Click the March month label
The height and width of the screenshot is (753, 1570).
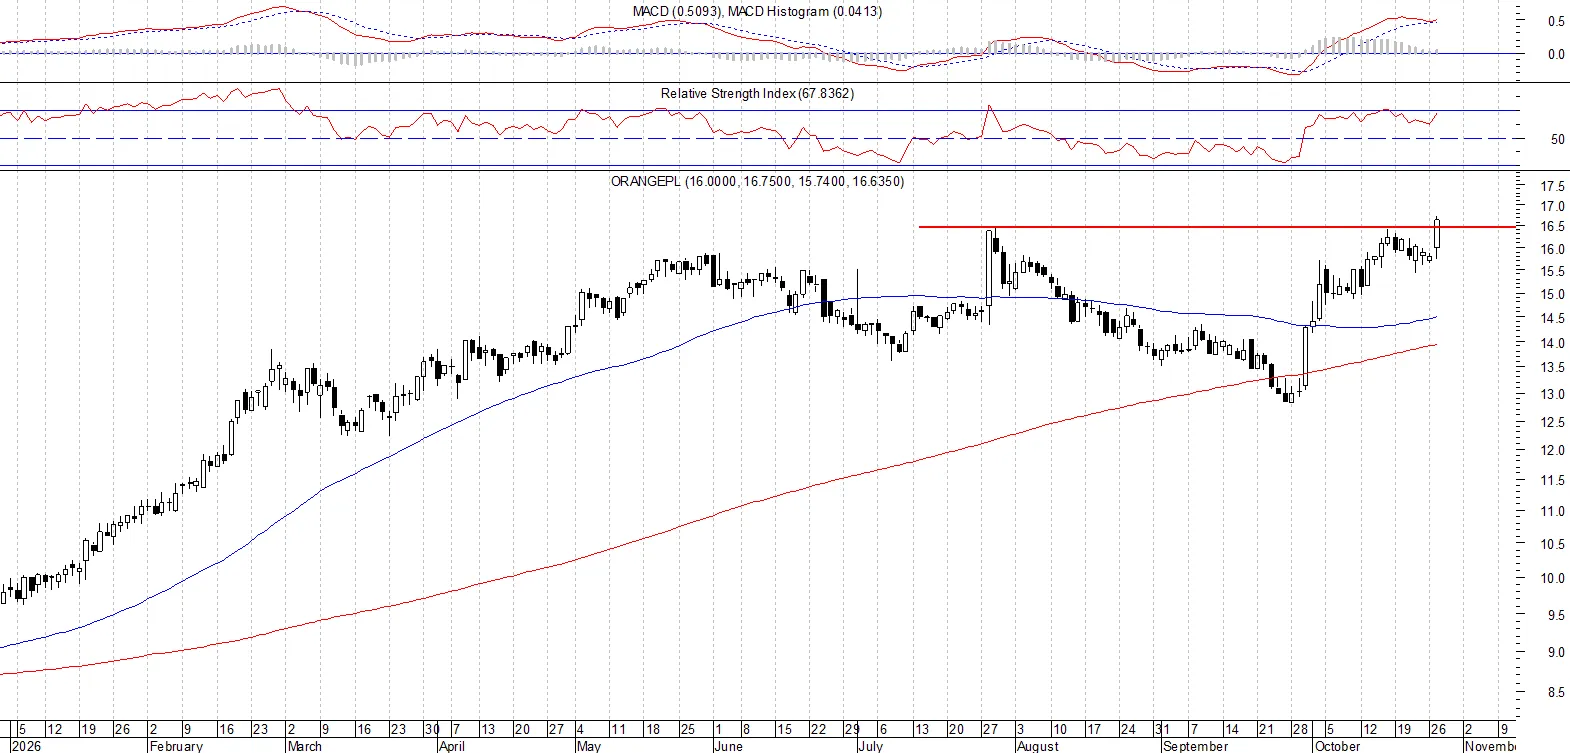305,746
